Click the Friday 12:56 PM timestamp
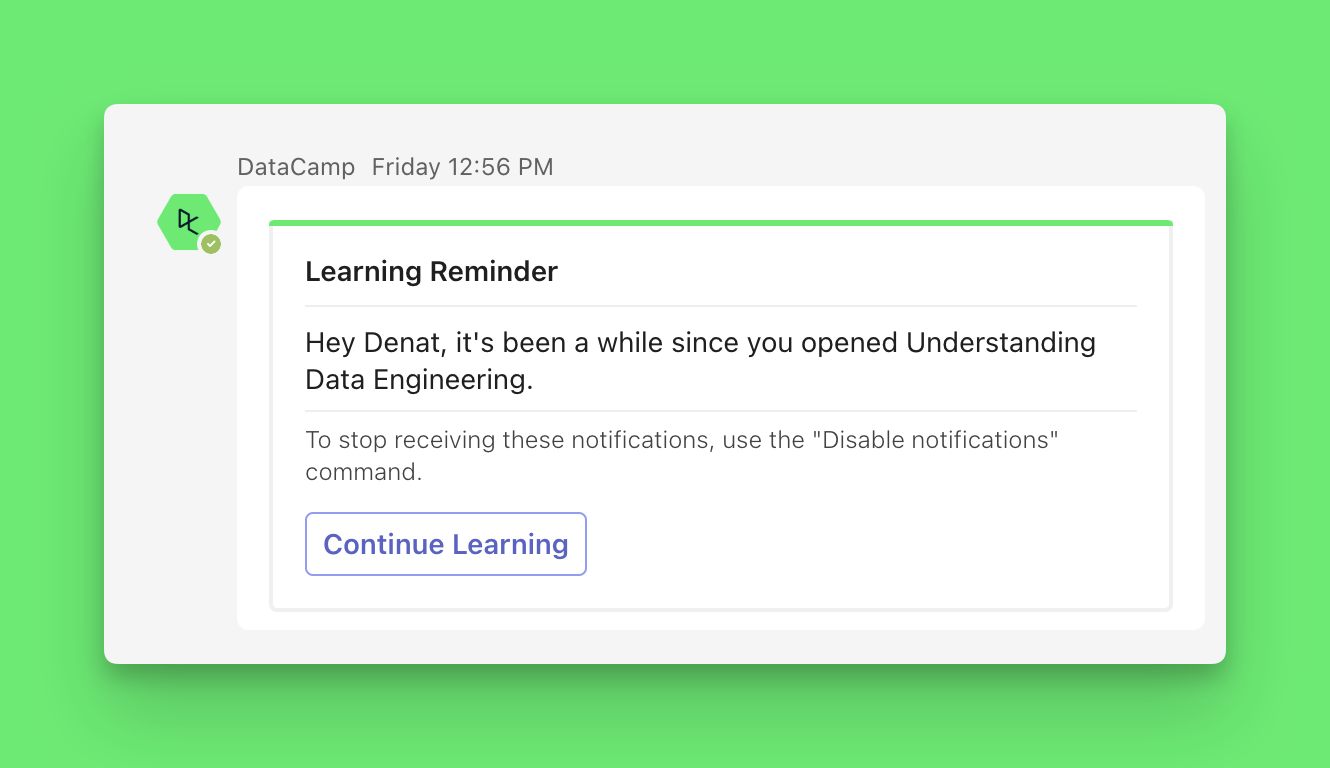Screen dimensions: 1330x768 [x=462, y=167]
